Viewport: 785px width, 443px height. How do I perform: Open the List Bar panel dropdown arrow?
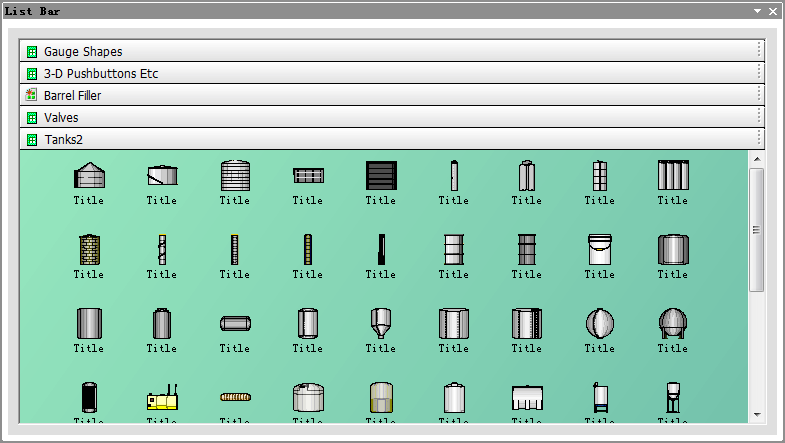coord(759,11)
